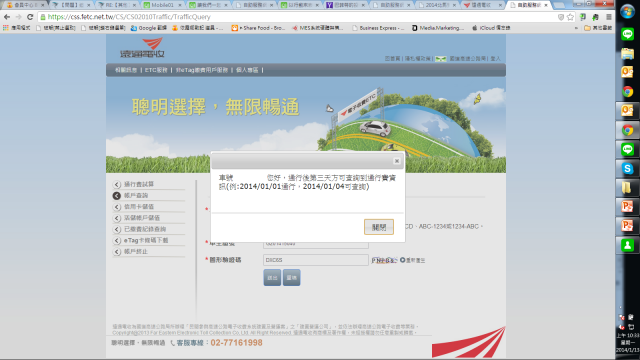
Task: Click the 關閉 button in the dialog
Action: tap(379, 227)
